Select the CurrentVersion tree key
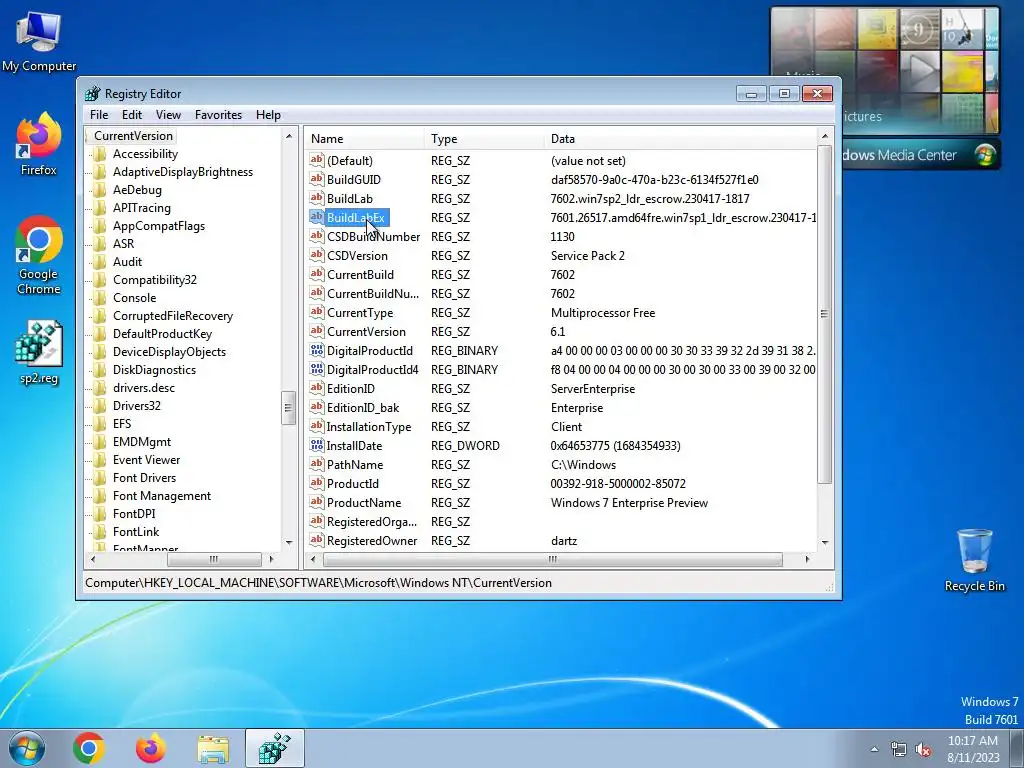This screenshot has width=1024, height=768. tap(133, 136)
